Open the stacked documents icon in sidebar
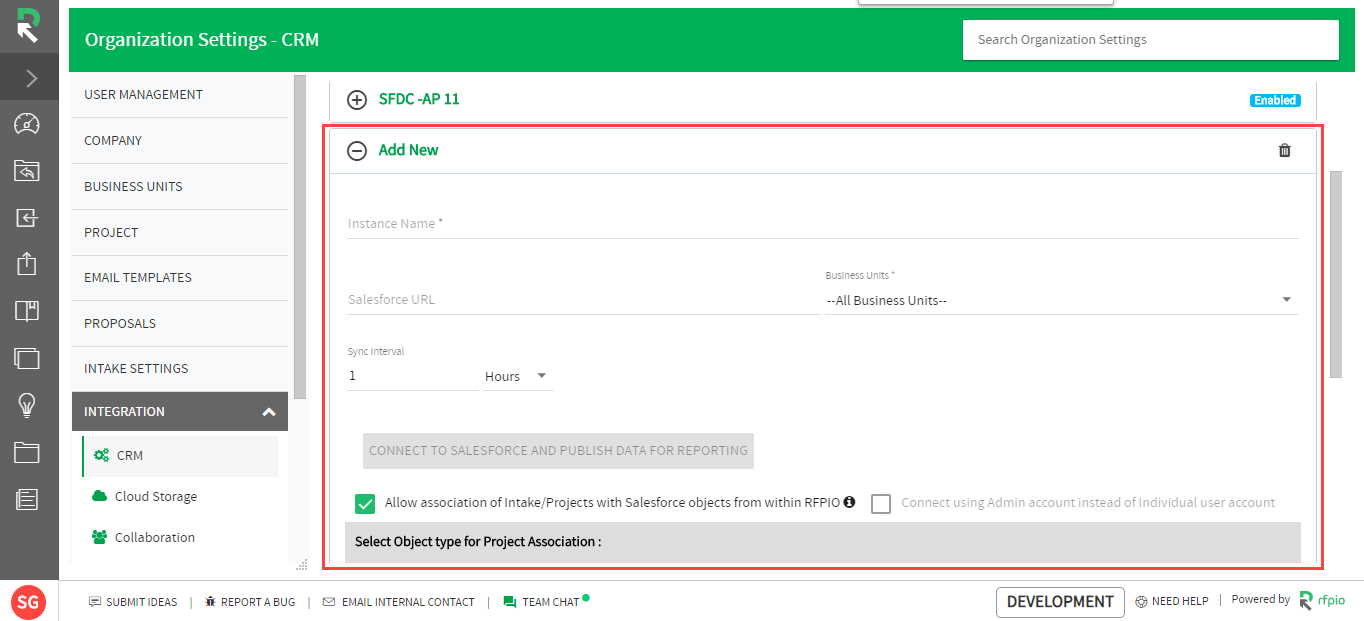The image size is (1364, 621). pyautogui.click(x=27, y=358)
